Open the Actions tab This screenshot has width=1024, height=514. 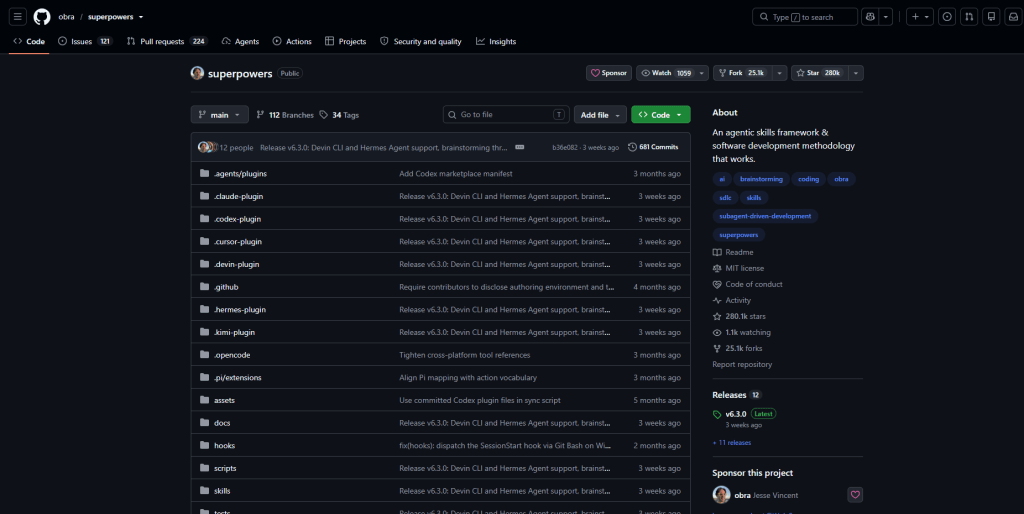(x=292, y=41)
